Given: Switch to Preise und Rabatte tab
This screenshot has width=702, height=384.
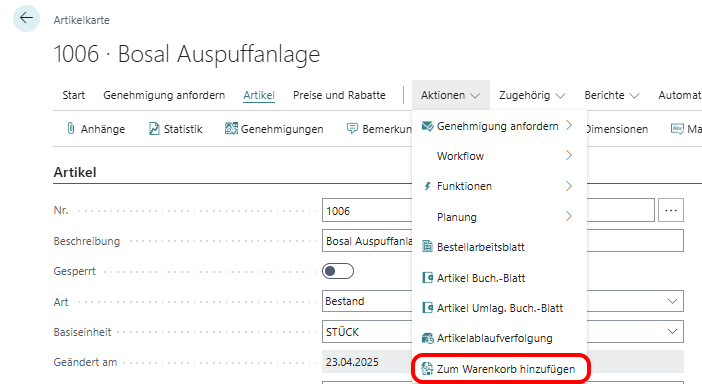Looking at the screenshot, I should coord(339,95).
